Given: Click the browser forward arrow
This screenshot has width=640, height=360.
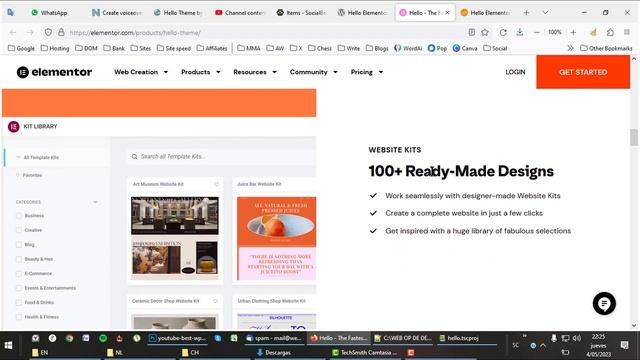Looking at the screenshot, I should tap(30, 32).
